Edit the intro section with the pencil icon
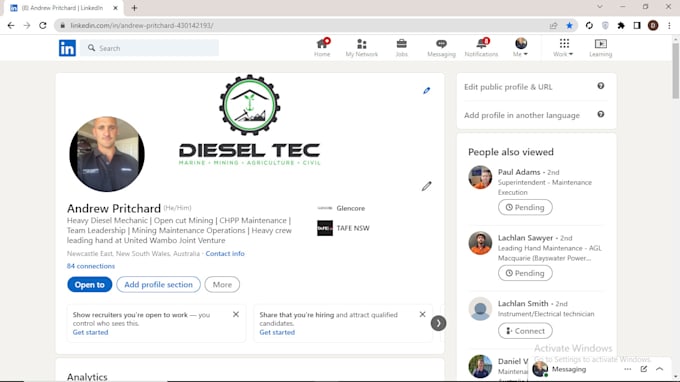The image size is (680, 382). click(427, 186)
